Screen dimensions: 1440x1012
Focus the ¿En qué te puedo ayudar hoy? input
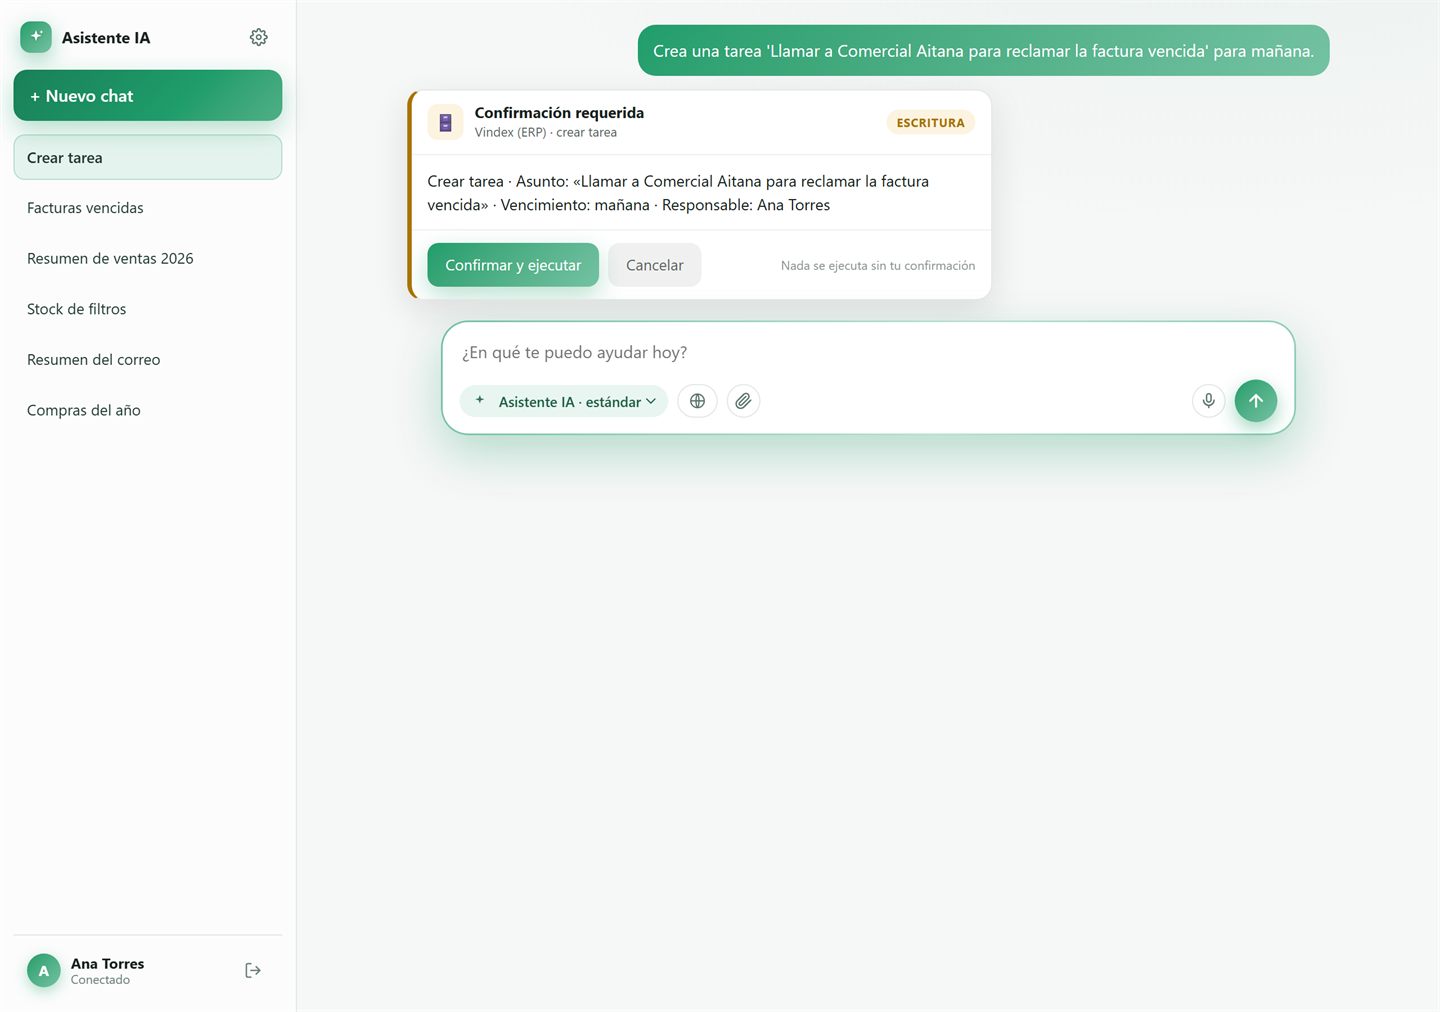coord(868,352)
